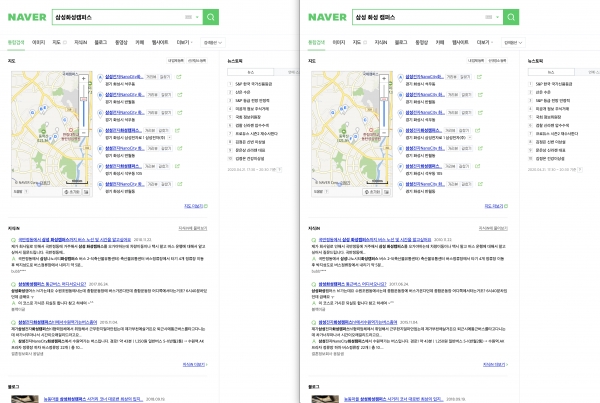This screenshot has height=403, width=600.
Task: Select the 뉴스 tab in left window's 뉴스토픽 box
Action: pos(251,72)
